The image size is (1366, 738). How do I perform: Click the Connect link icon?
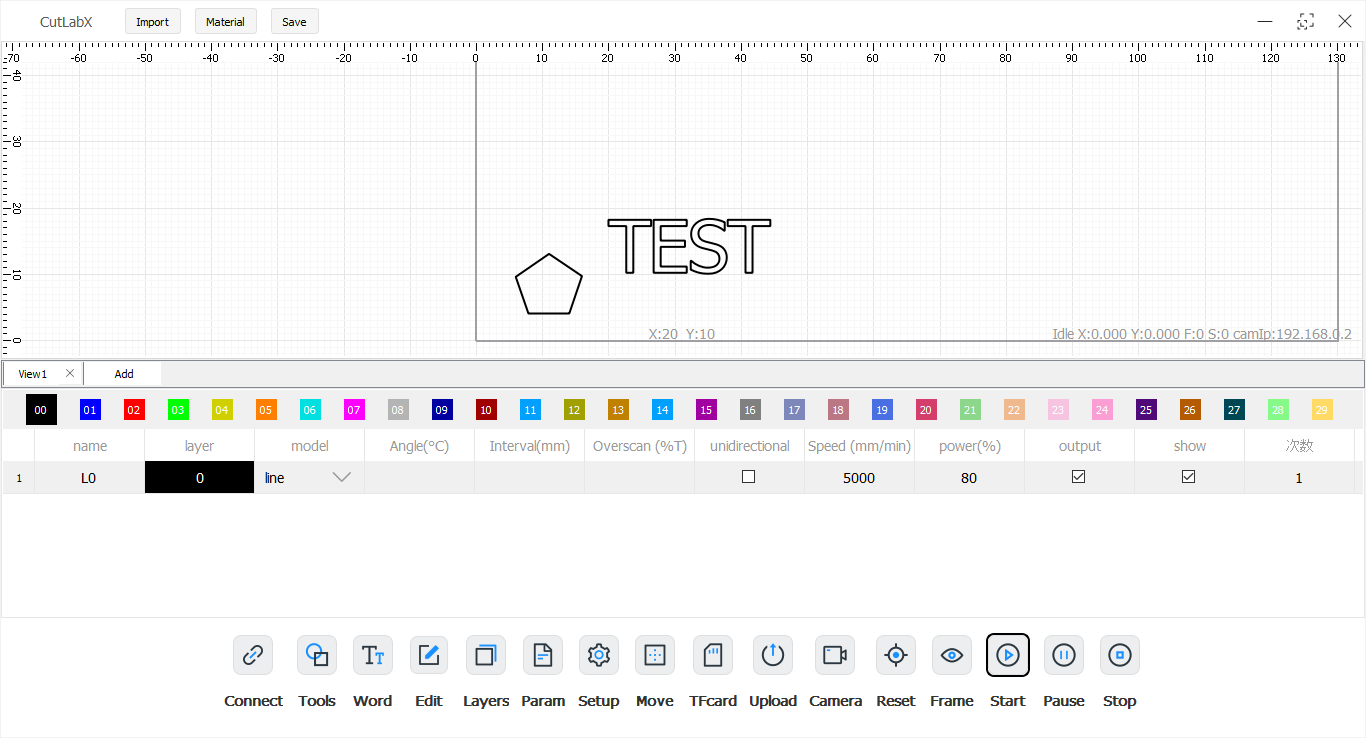[x=253, y=655]
